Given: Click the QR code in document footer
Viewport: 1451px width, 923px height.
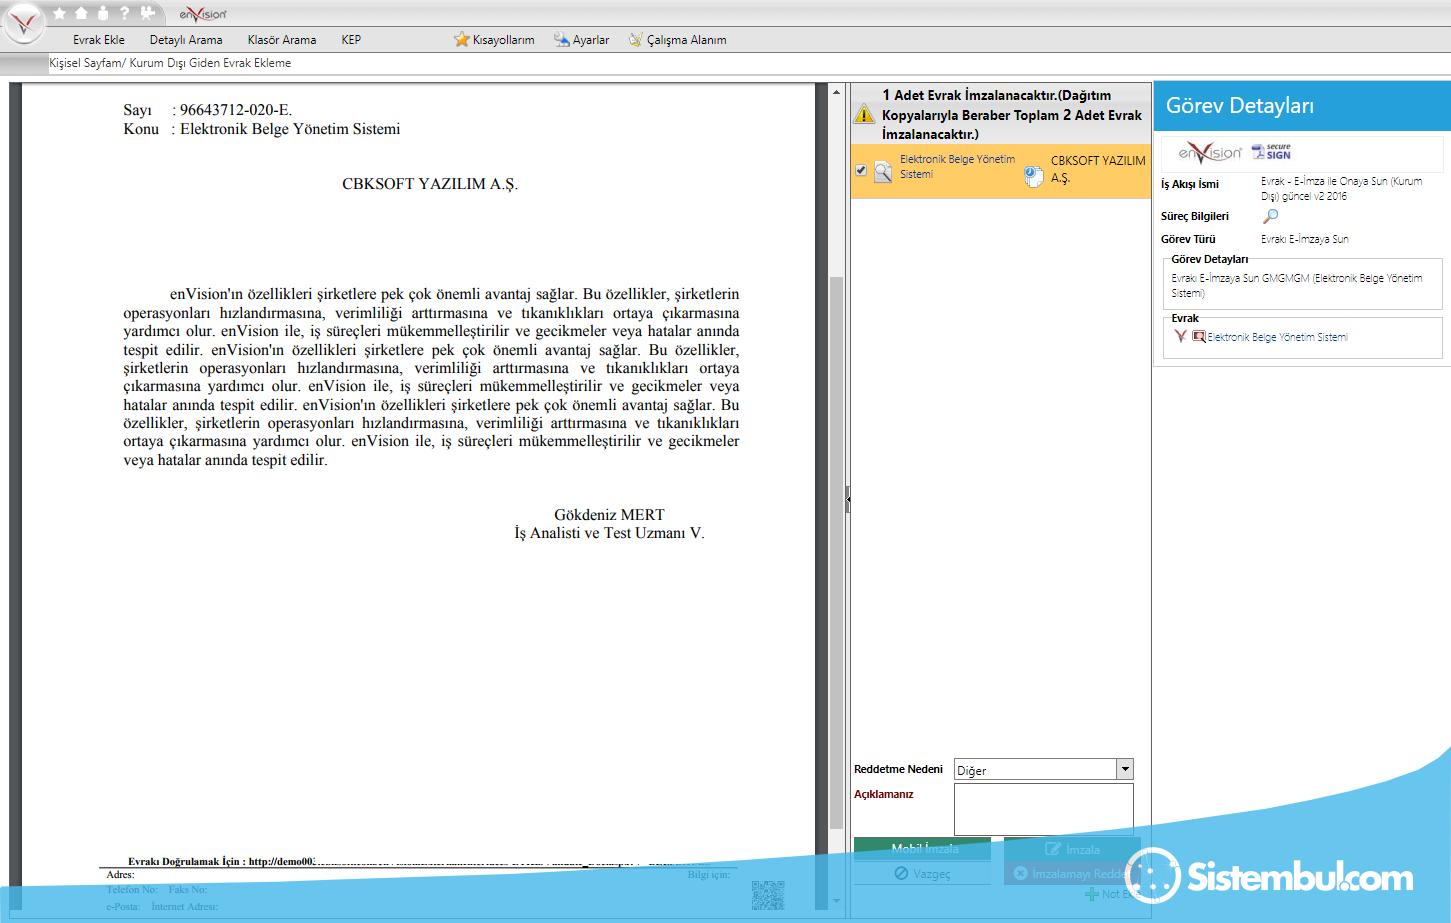Looking at the screenshot, I should click(x=768, y=895).
